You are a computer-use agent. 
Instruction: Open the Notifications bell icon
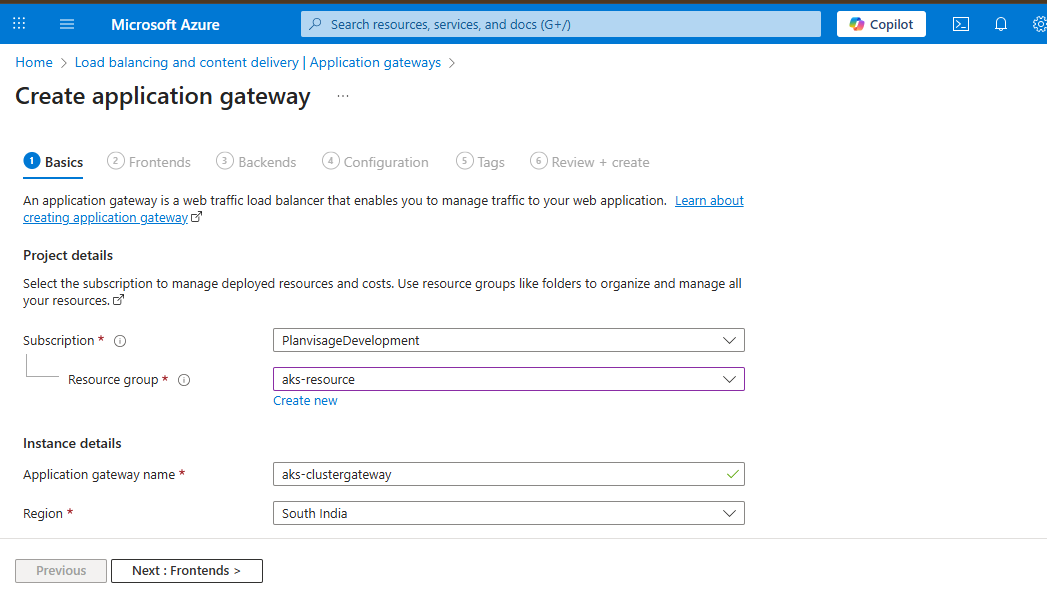coord(1000,23)
